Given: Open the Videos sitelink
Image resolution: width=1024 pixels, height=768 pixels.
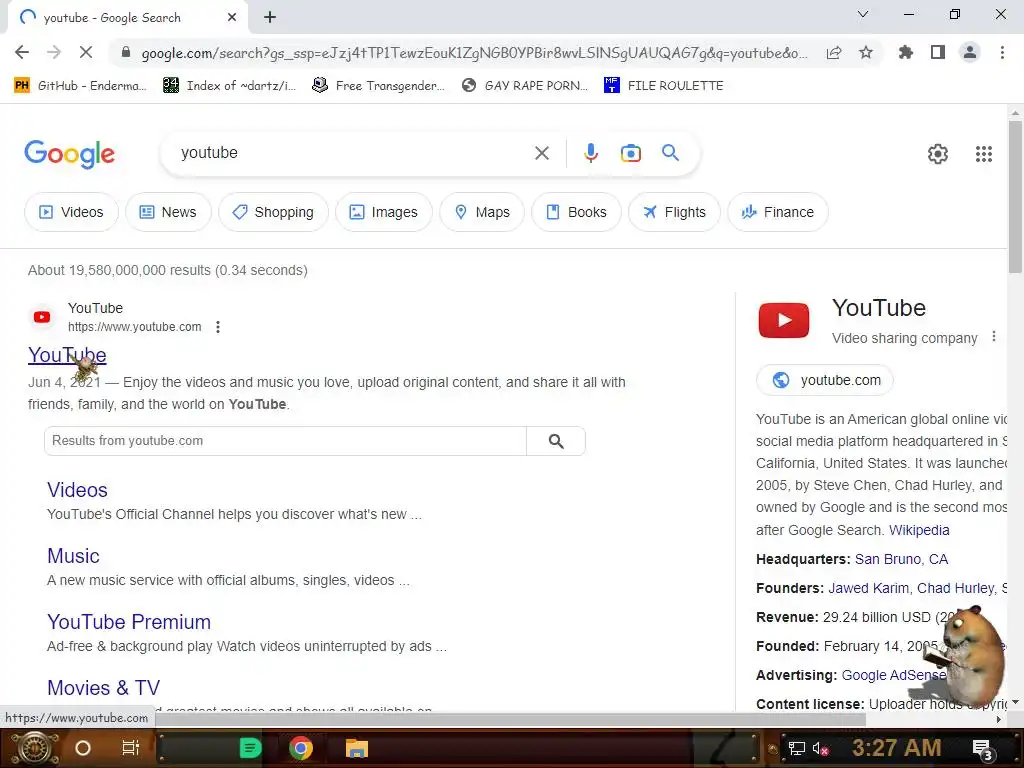Looking at the screenshot, I should tap(77, 490).
